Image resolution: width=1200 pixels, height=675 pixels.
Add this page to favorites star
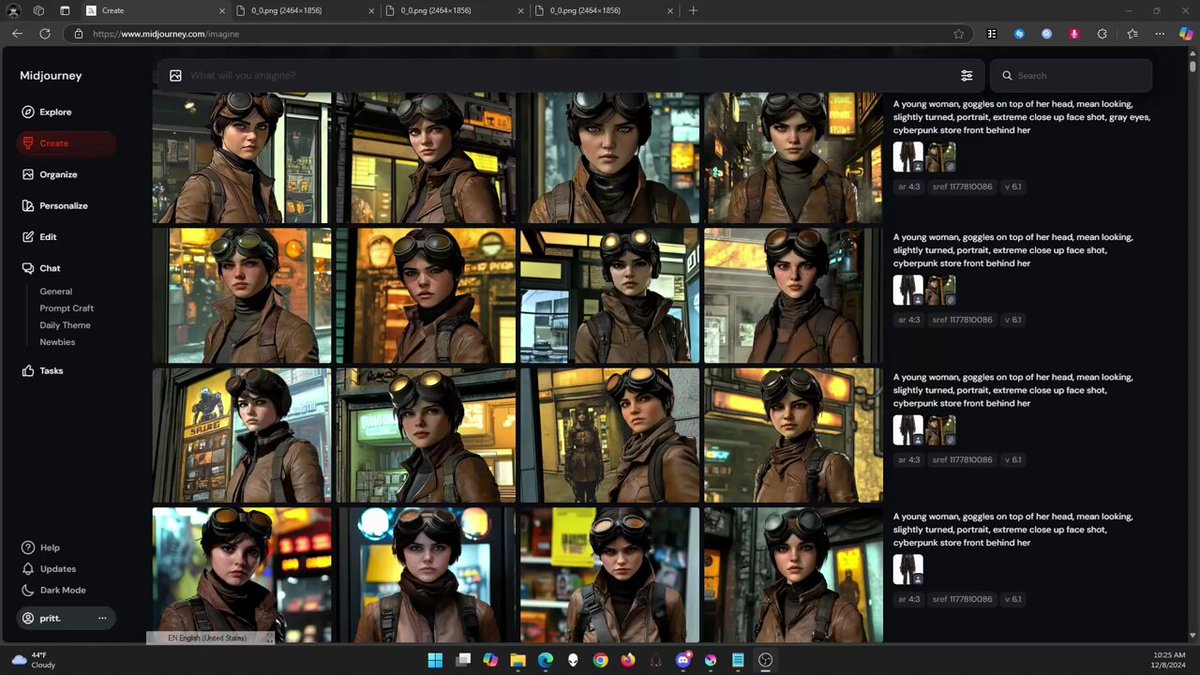[959, 33]
